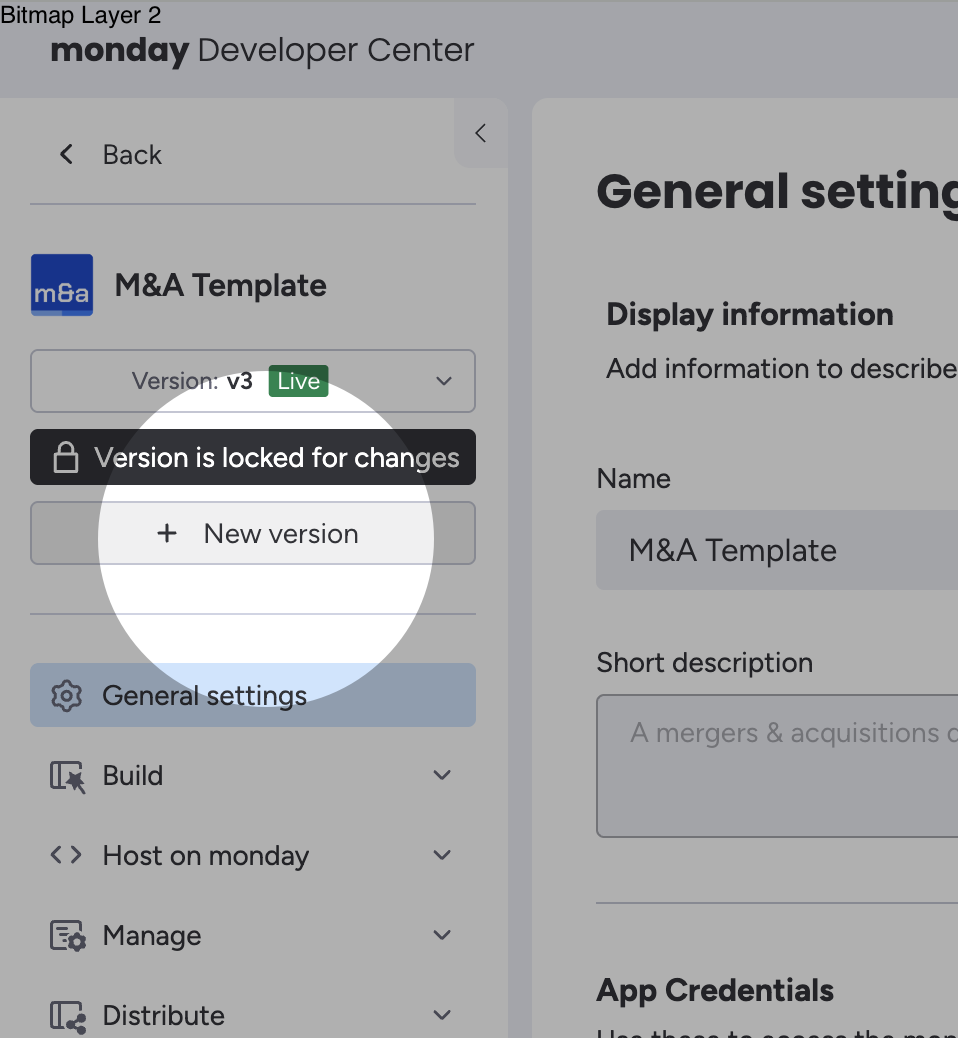Click the plus icon in New version
This screenshot has width=958, height=1038.
[x=167, y=533]
